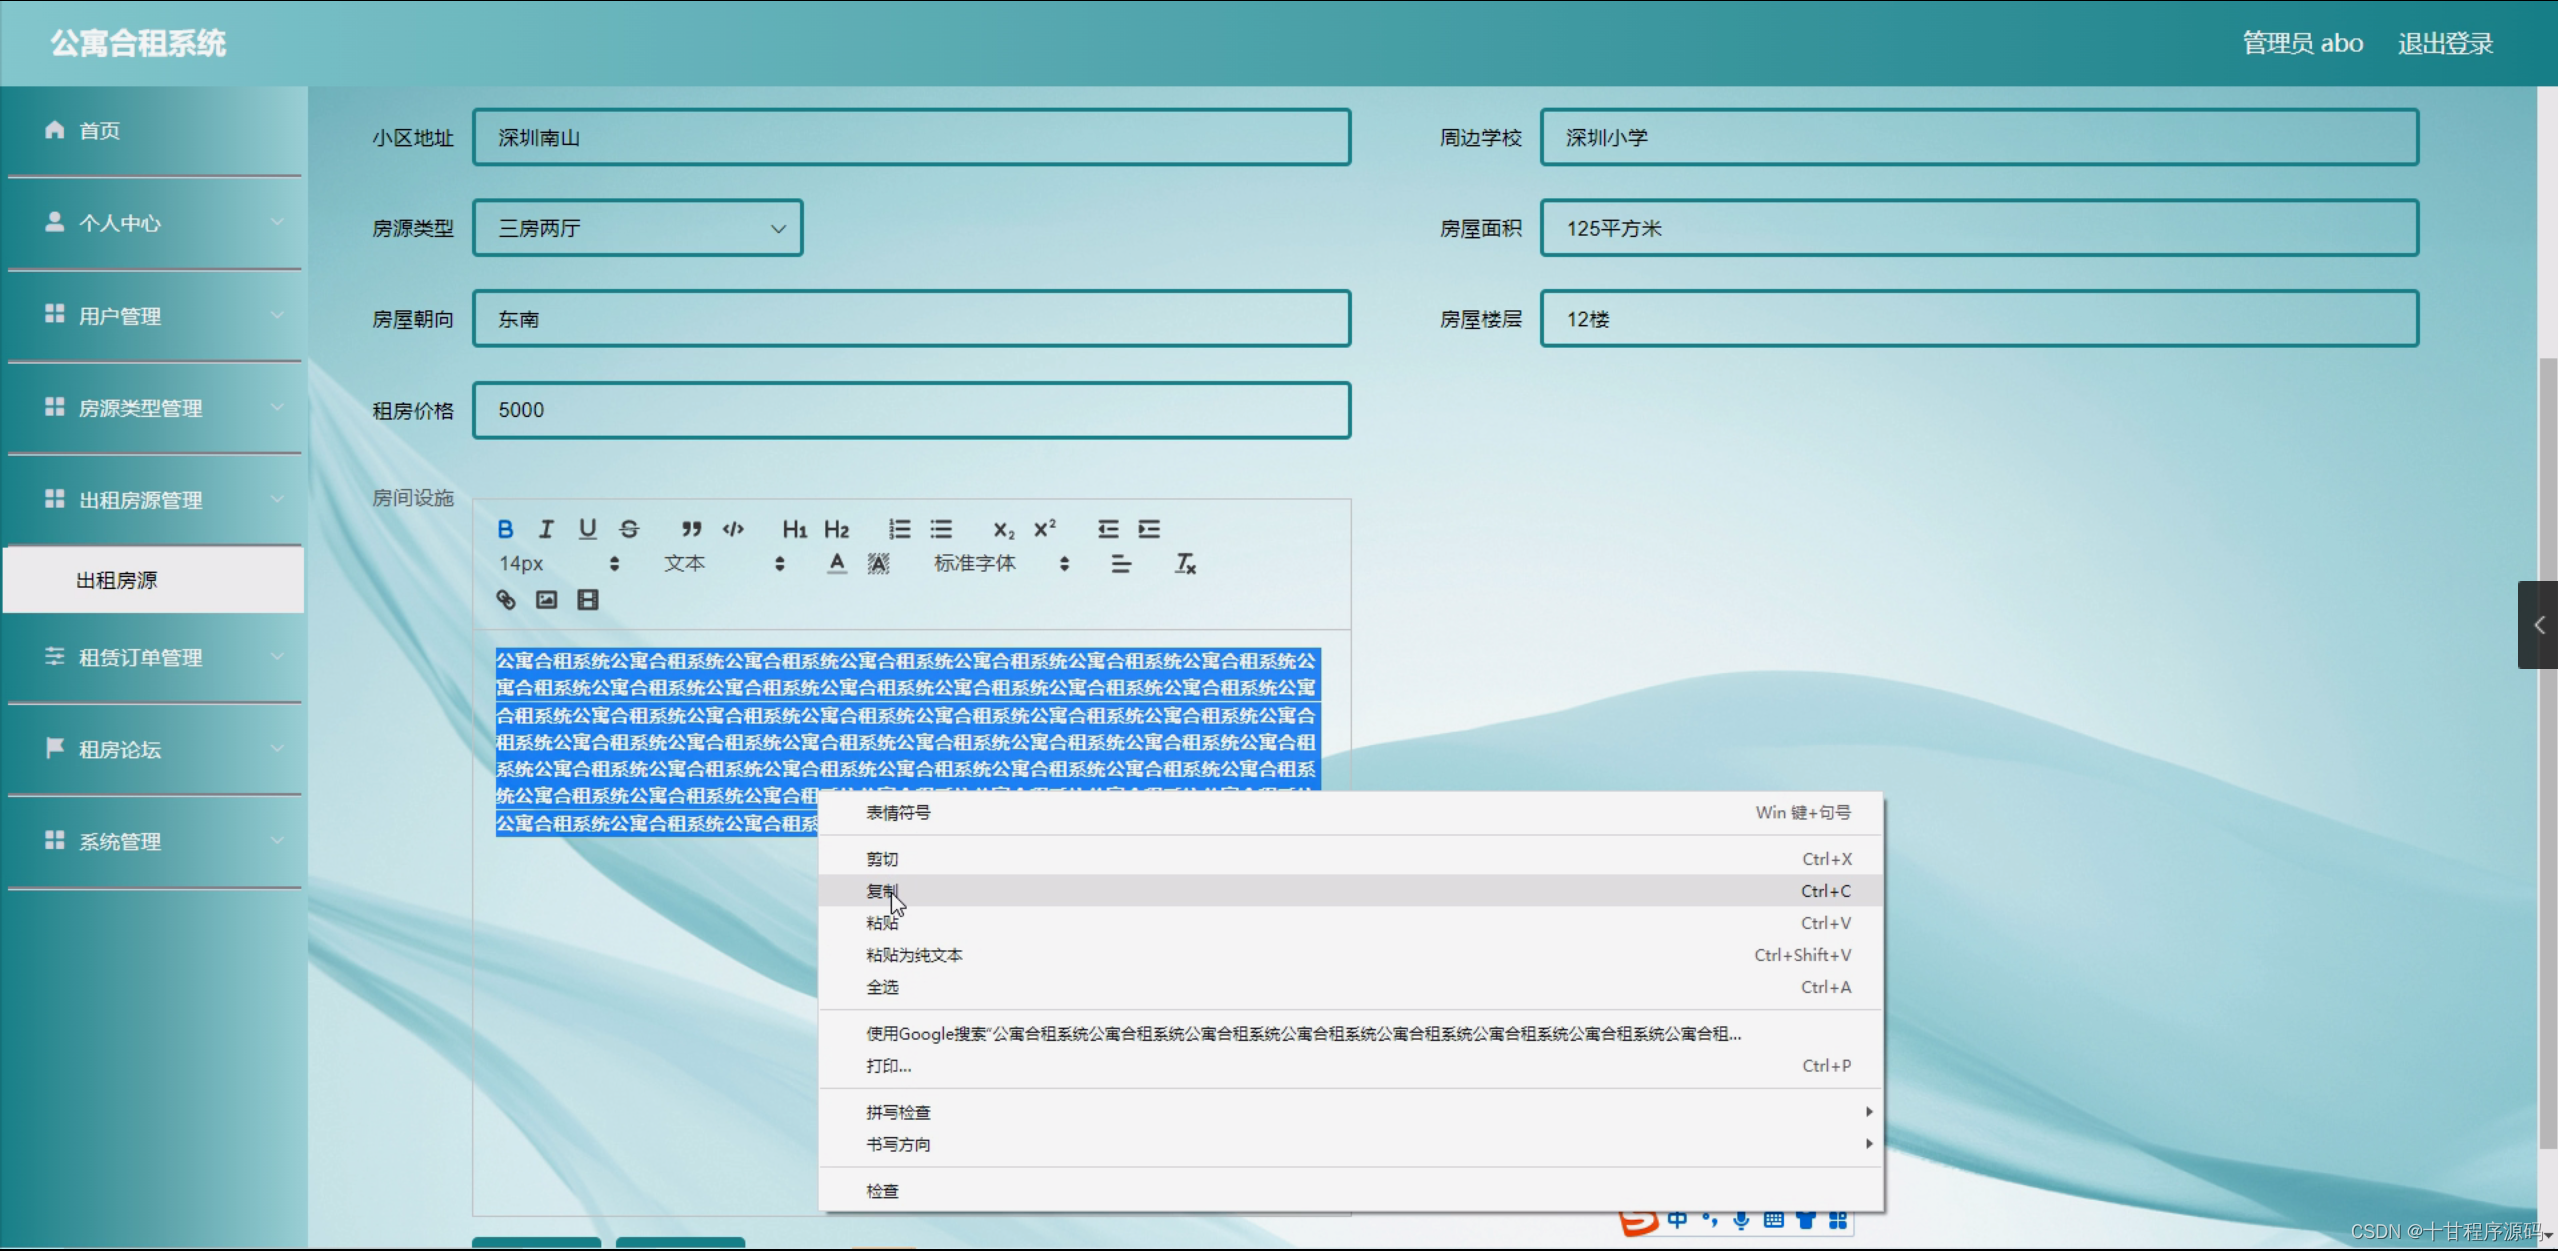Apply superscript formatting
Image resolution: width=2558 pixels, height=1251 pixels.
(x=1045, y=529)
